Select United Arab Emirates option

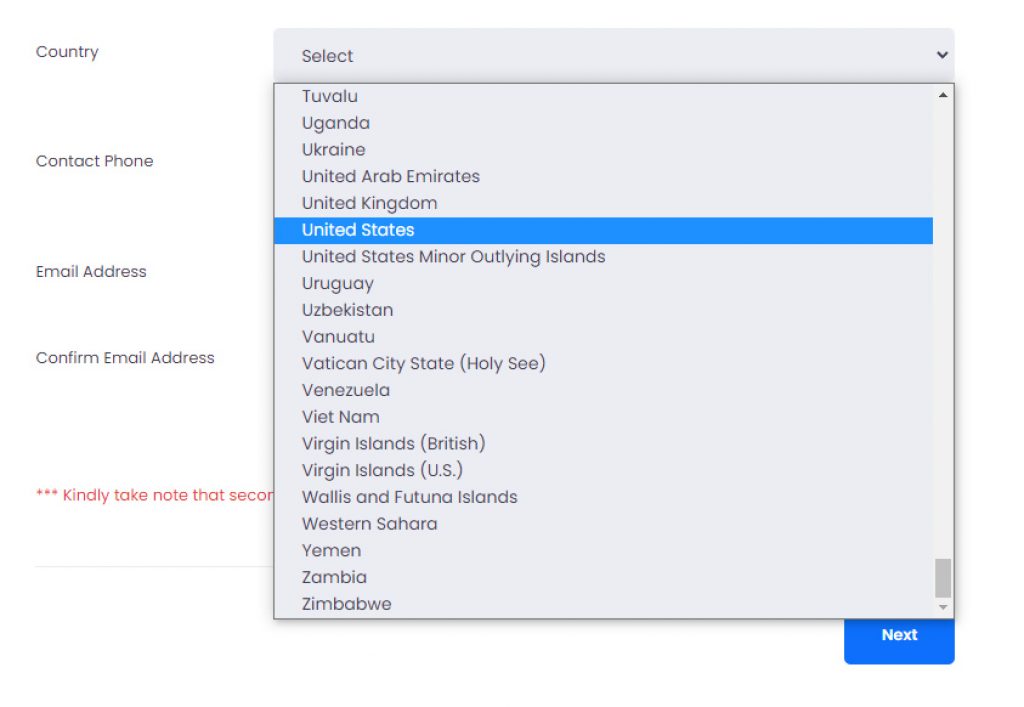coord(391,176)
